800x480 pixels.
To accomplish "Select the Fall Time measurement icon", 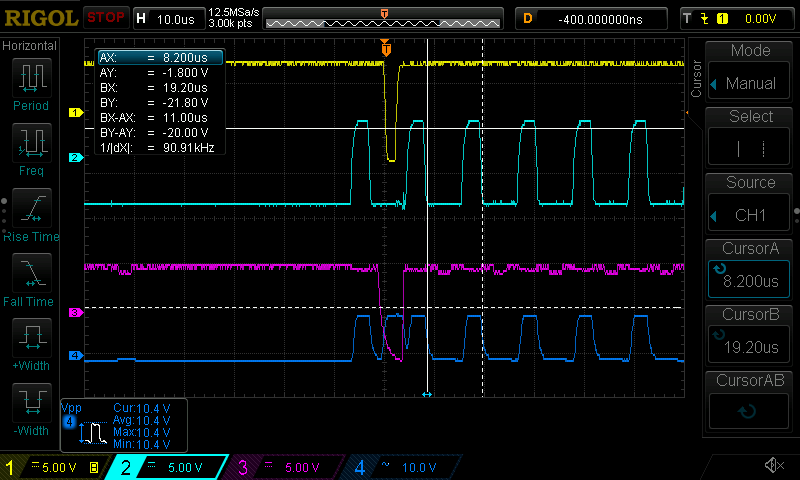I will (x=32, y=272).
